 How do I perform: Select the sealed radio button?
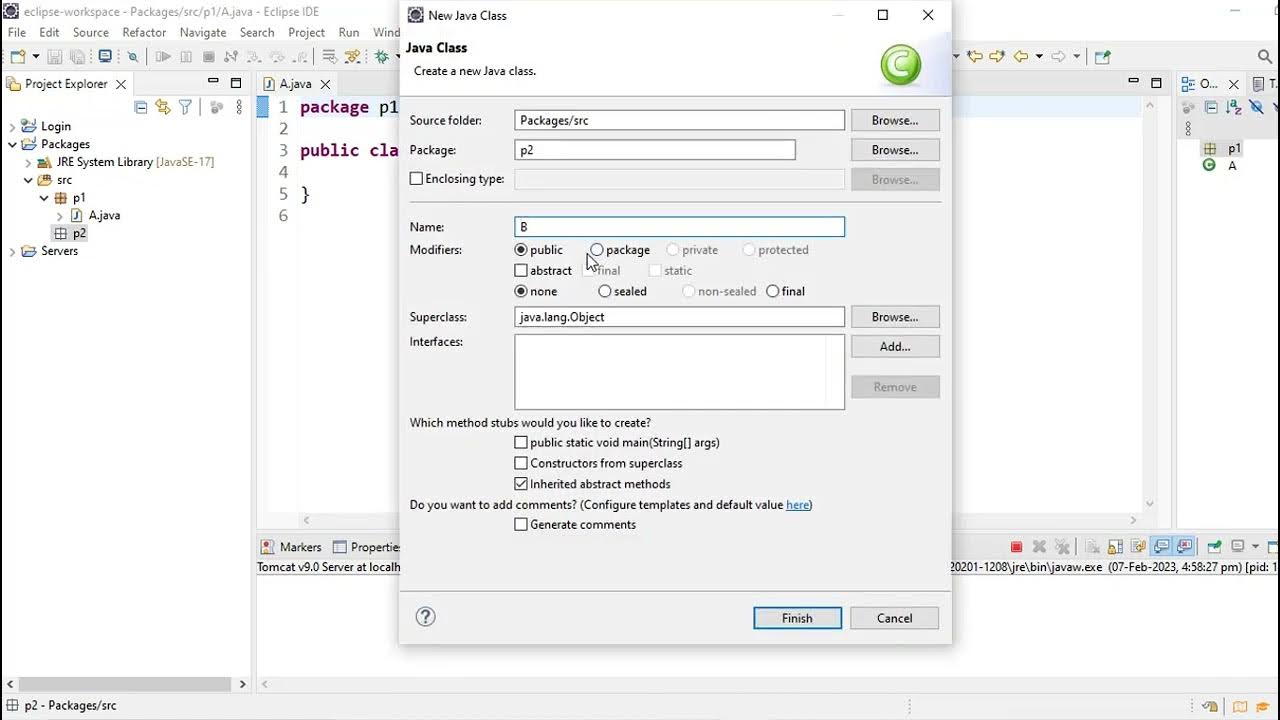(604, 292)
